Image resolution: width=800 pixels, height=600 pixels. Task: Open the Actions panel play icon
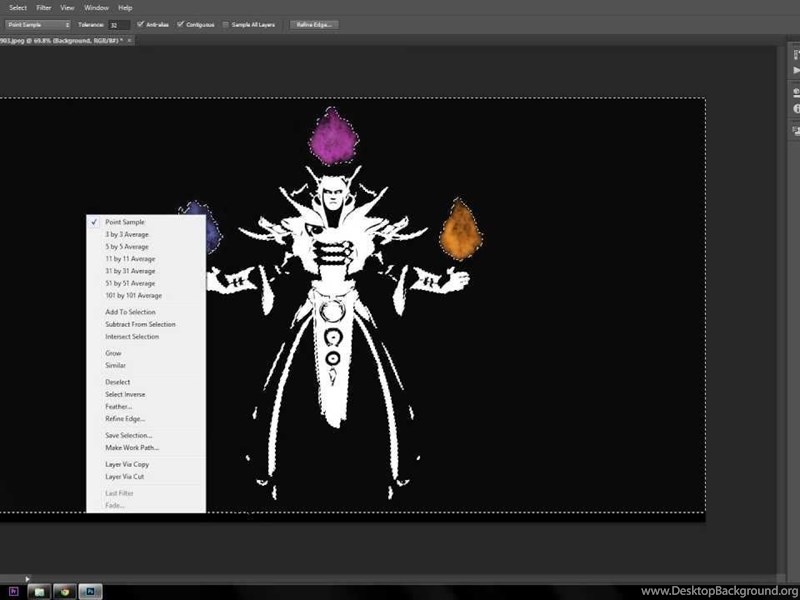796,70
